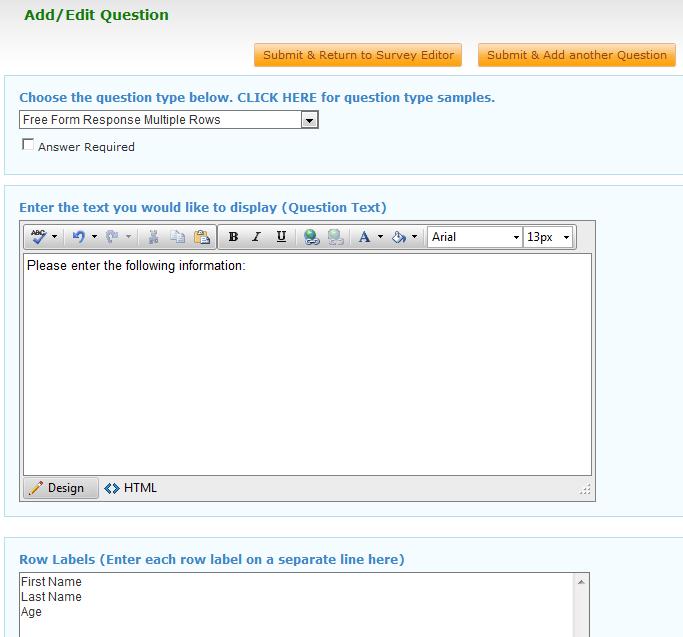The image size is (683, 637).
Task: Open the question type dropdown
Action: coord(169,120)
